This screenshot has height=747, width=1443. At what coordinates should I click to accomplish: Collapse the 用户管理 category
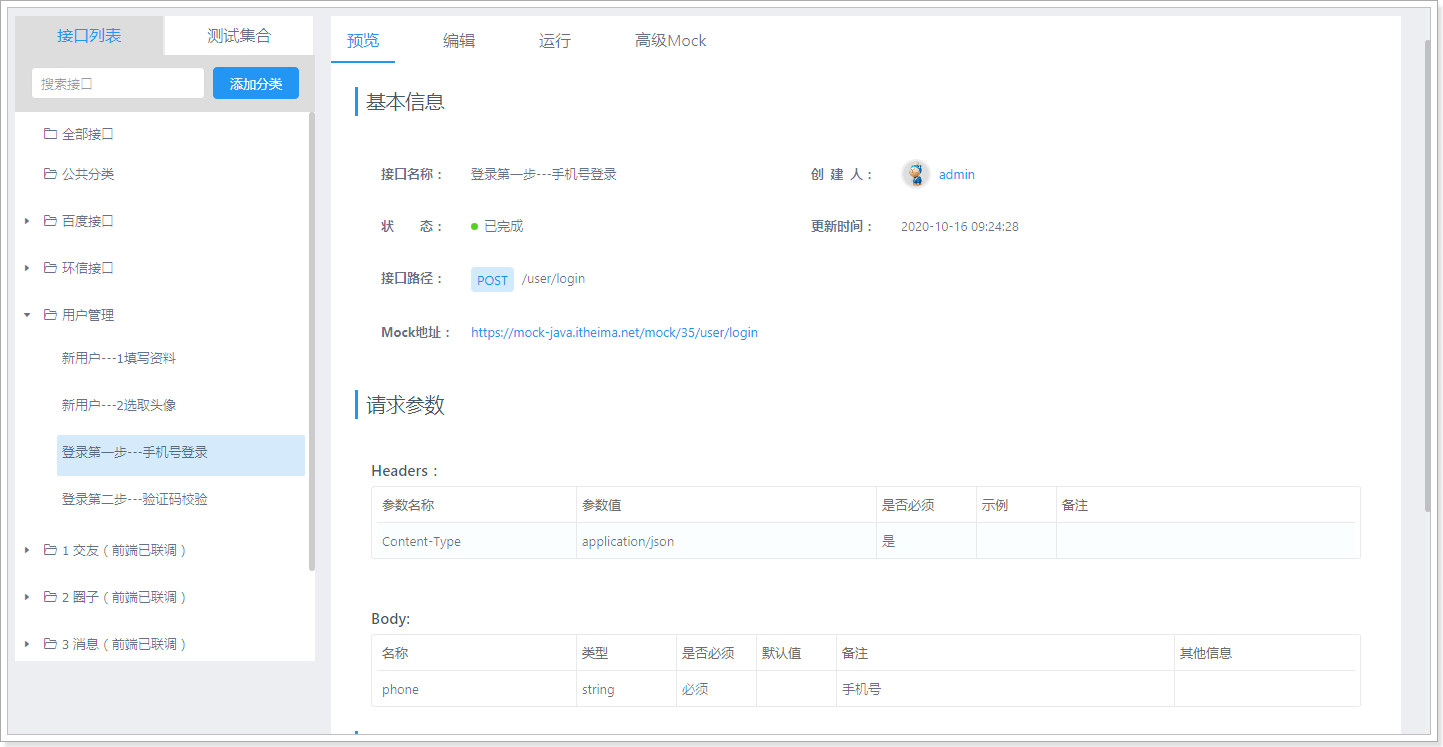(x=26, y=313)
